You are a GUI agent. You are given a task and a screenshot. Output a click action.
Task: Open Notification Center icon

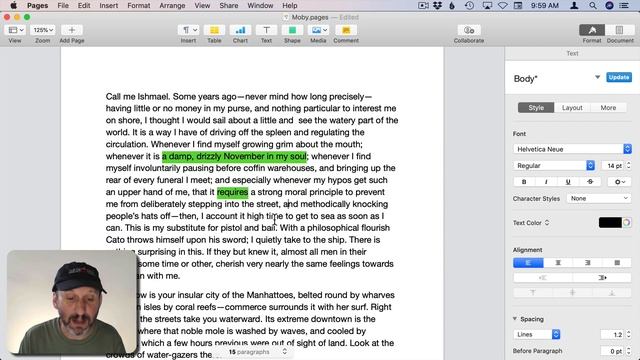point(624,5)
